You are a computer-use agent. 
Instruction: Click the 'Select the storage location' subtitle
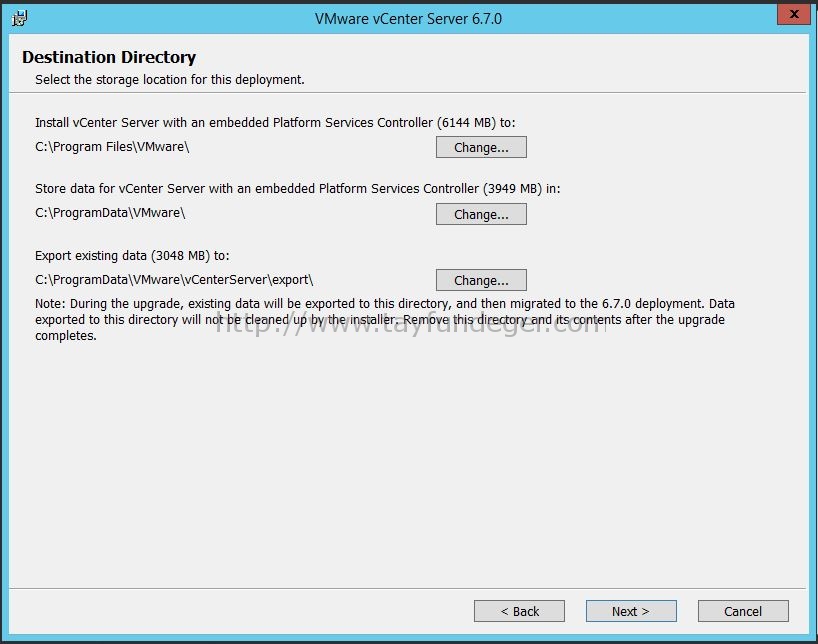coord(170,79)
